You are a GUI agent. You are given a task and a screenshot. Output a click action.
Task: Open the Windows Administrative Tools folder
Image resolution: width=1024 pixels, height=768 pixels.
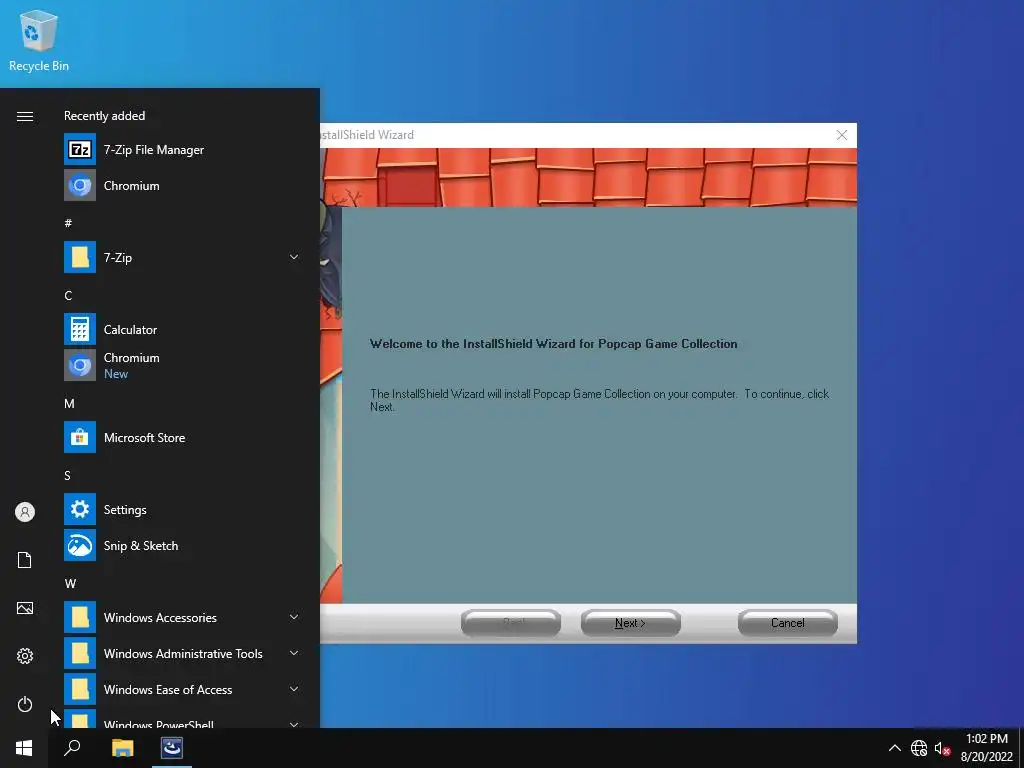point(183,653)
